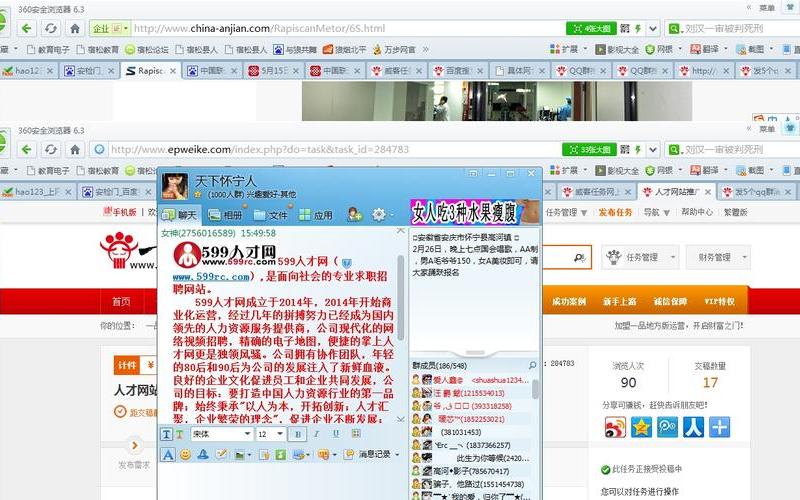Open 教育电子 bookmark in top browser
The width and height of the screenshot is (800, 500).
48,49
